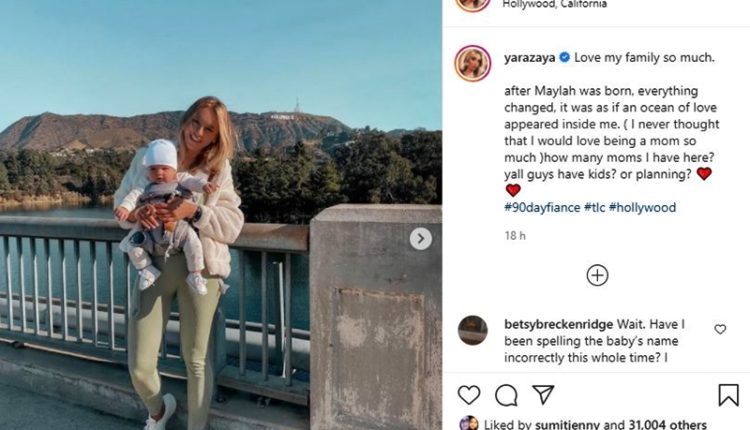Click the yarazaya username in caption
The width and height of the screenshot is (750, 430).
pyautogui.click(x=529, y=58)
